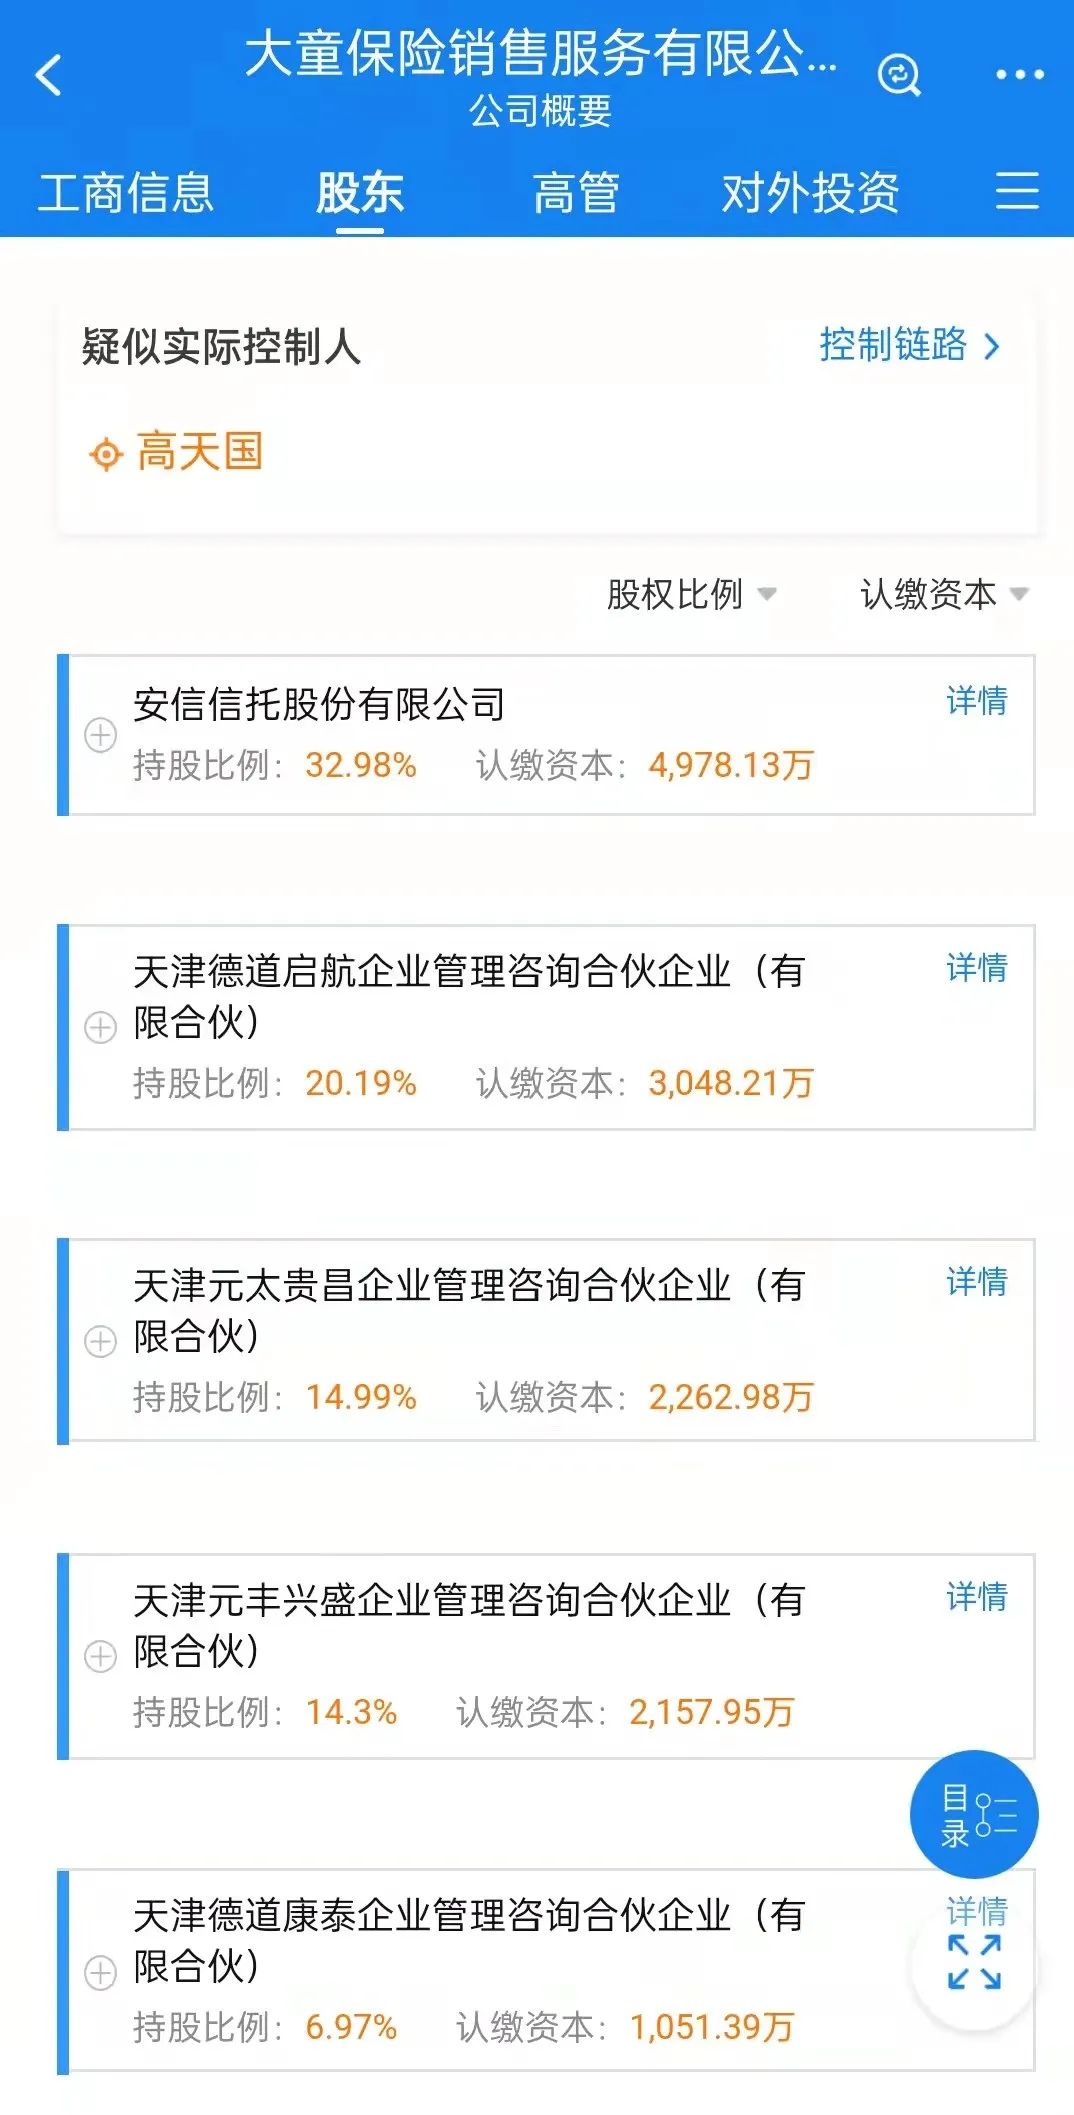Expand 天津德道启航 shareholder plus icon

(x=100, y=1027)
